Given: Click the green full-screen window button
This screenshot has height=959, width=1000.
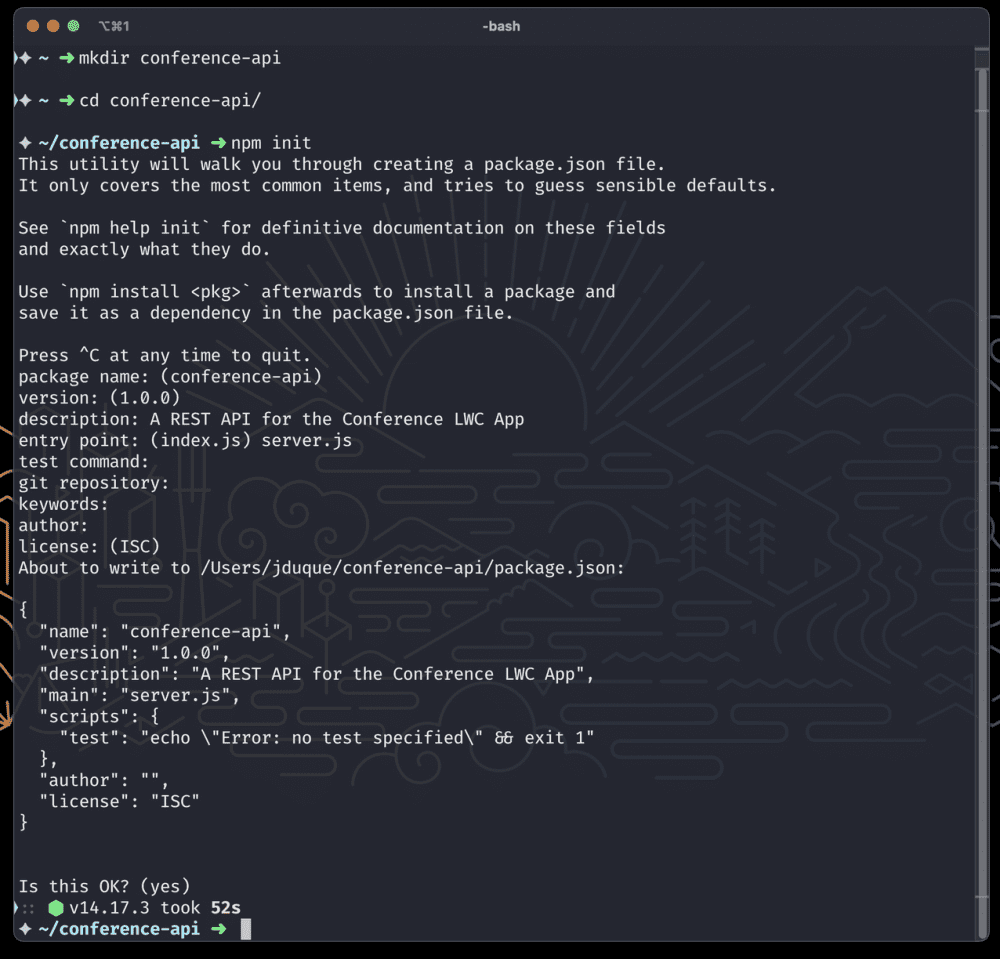Looking at the screenshot, I should click(x=73, y=26).
